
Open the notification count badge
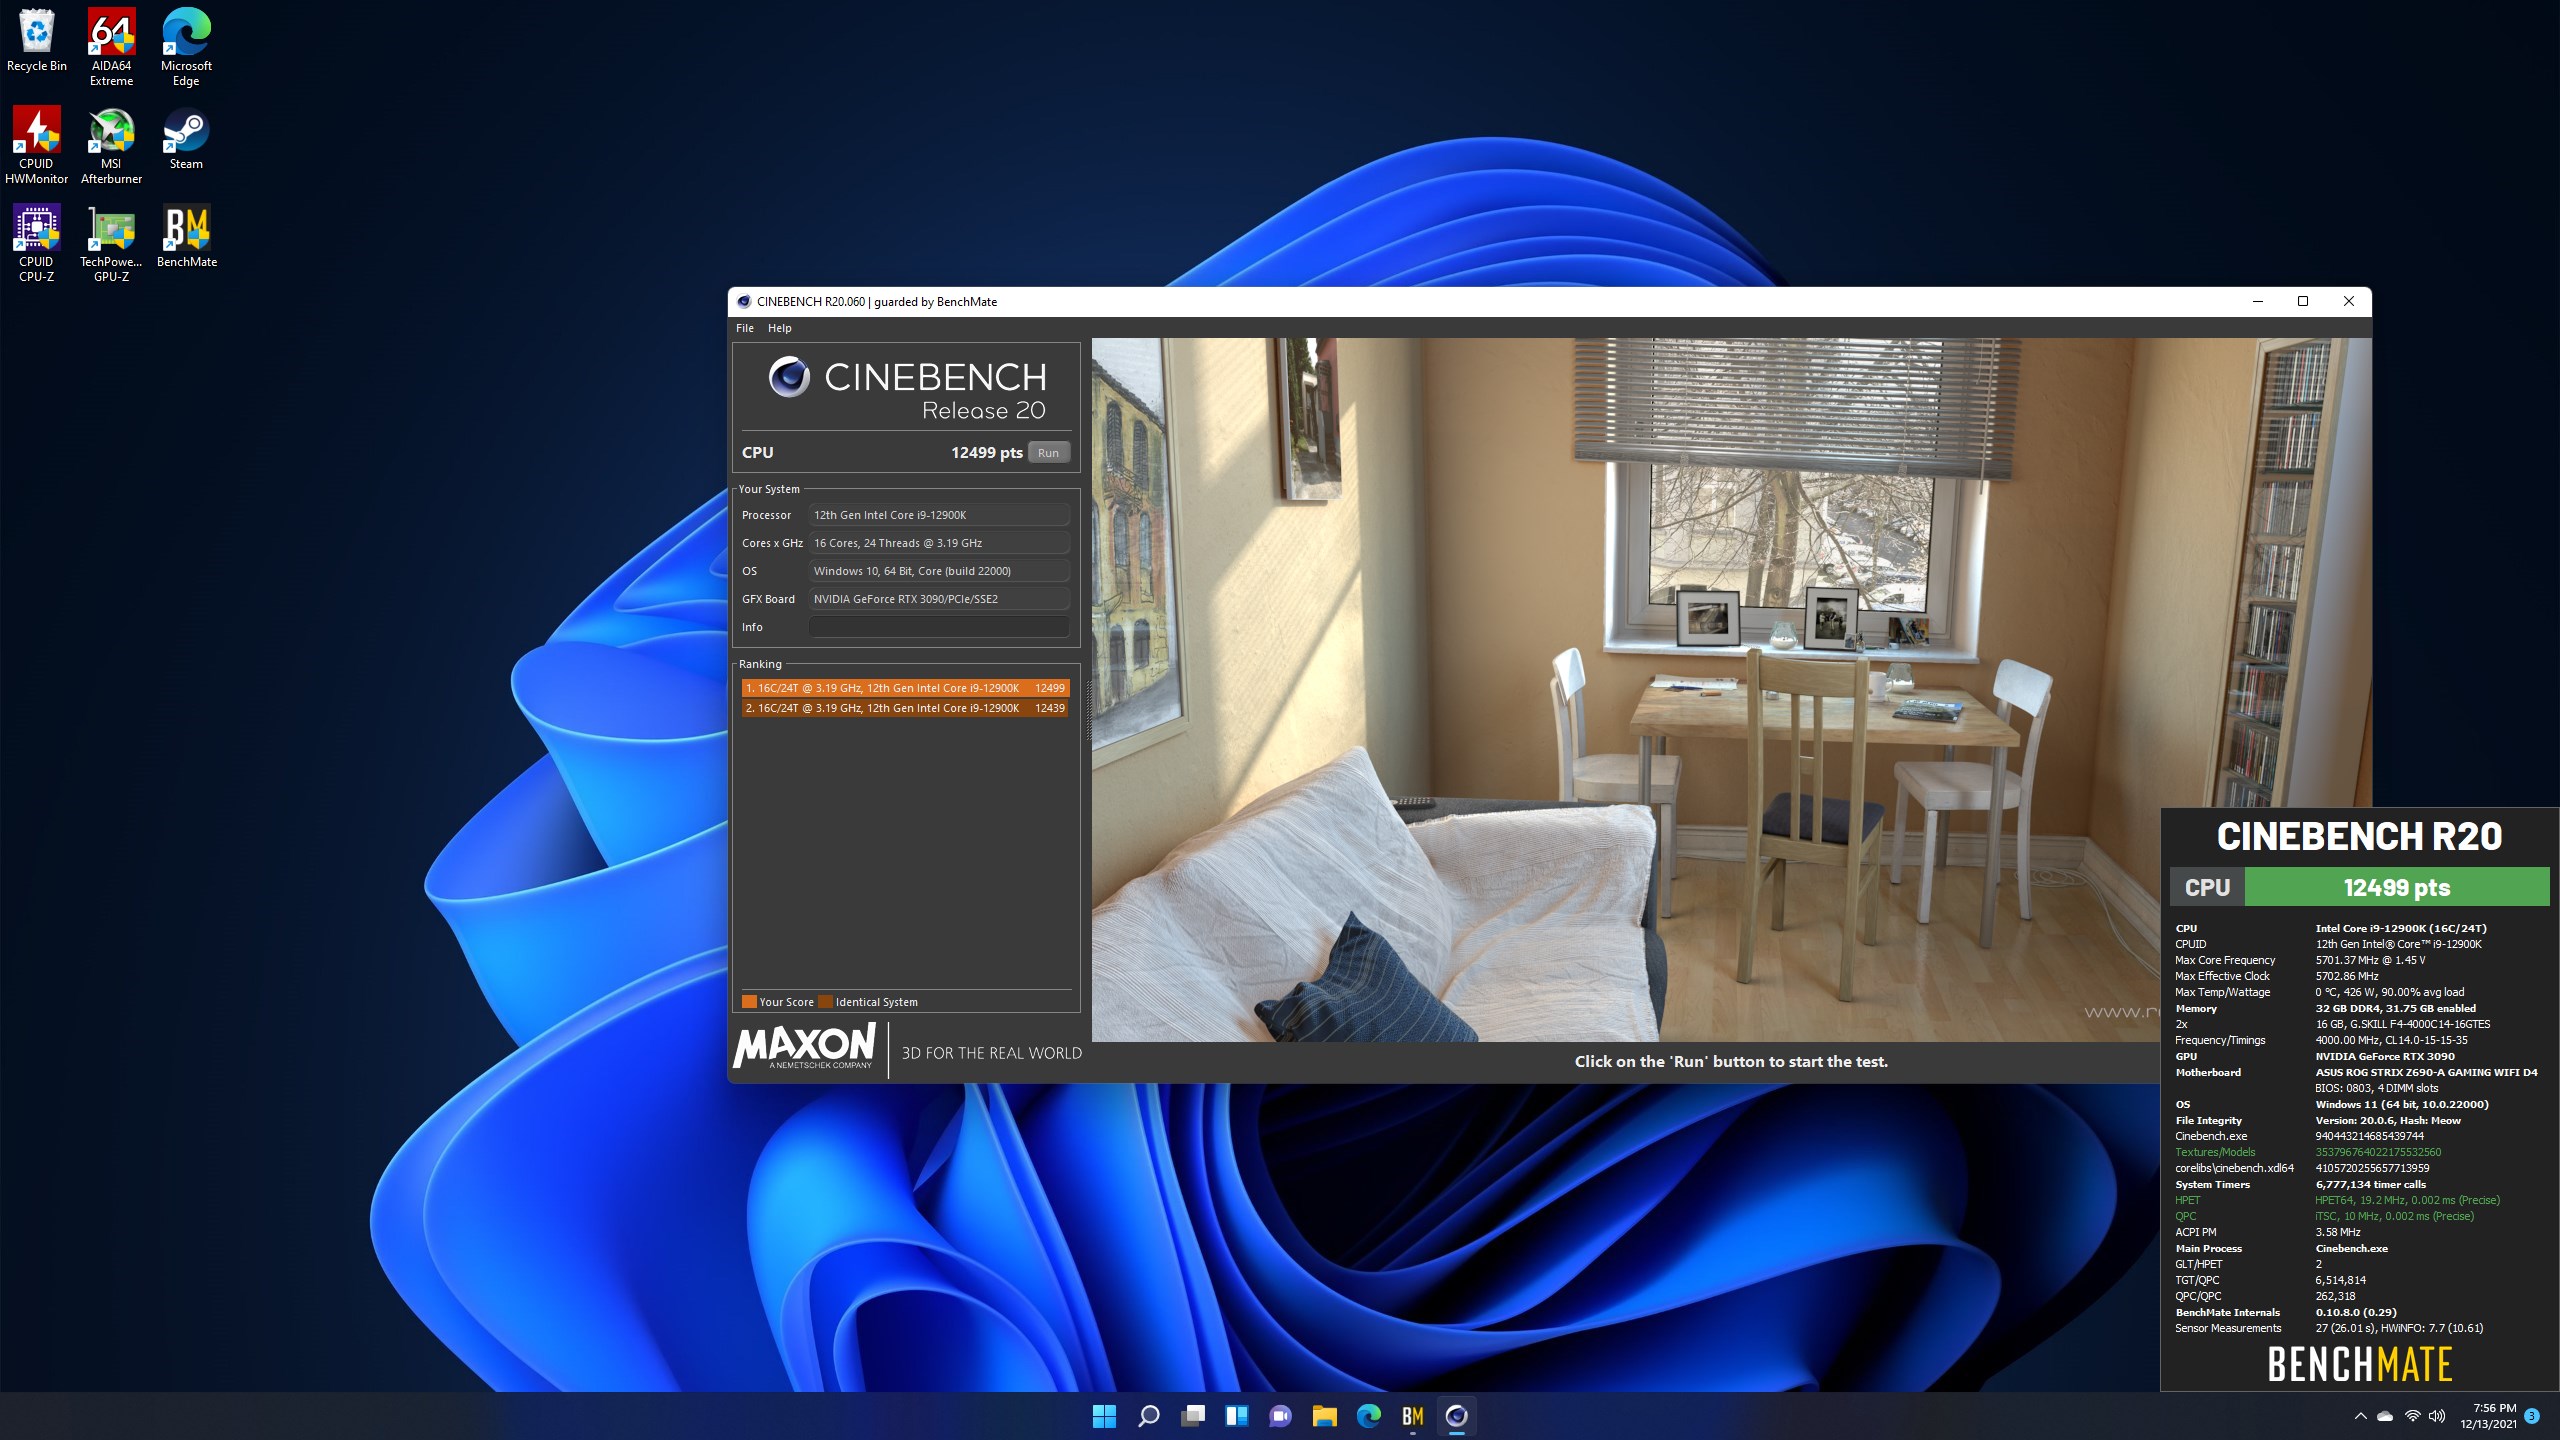coord(2532,1416)
